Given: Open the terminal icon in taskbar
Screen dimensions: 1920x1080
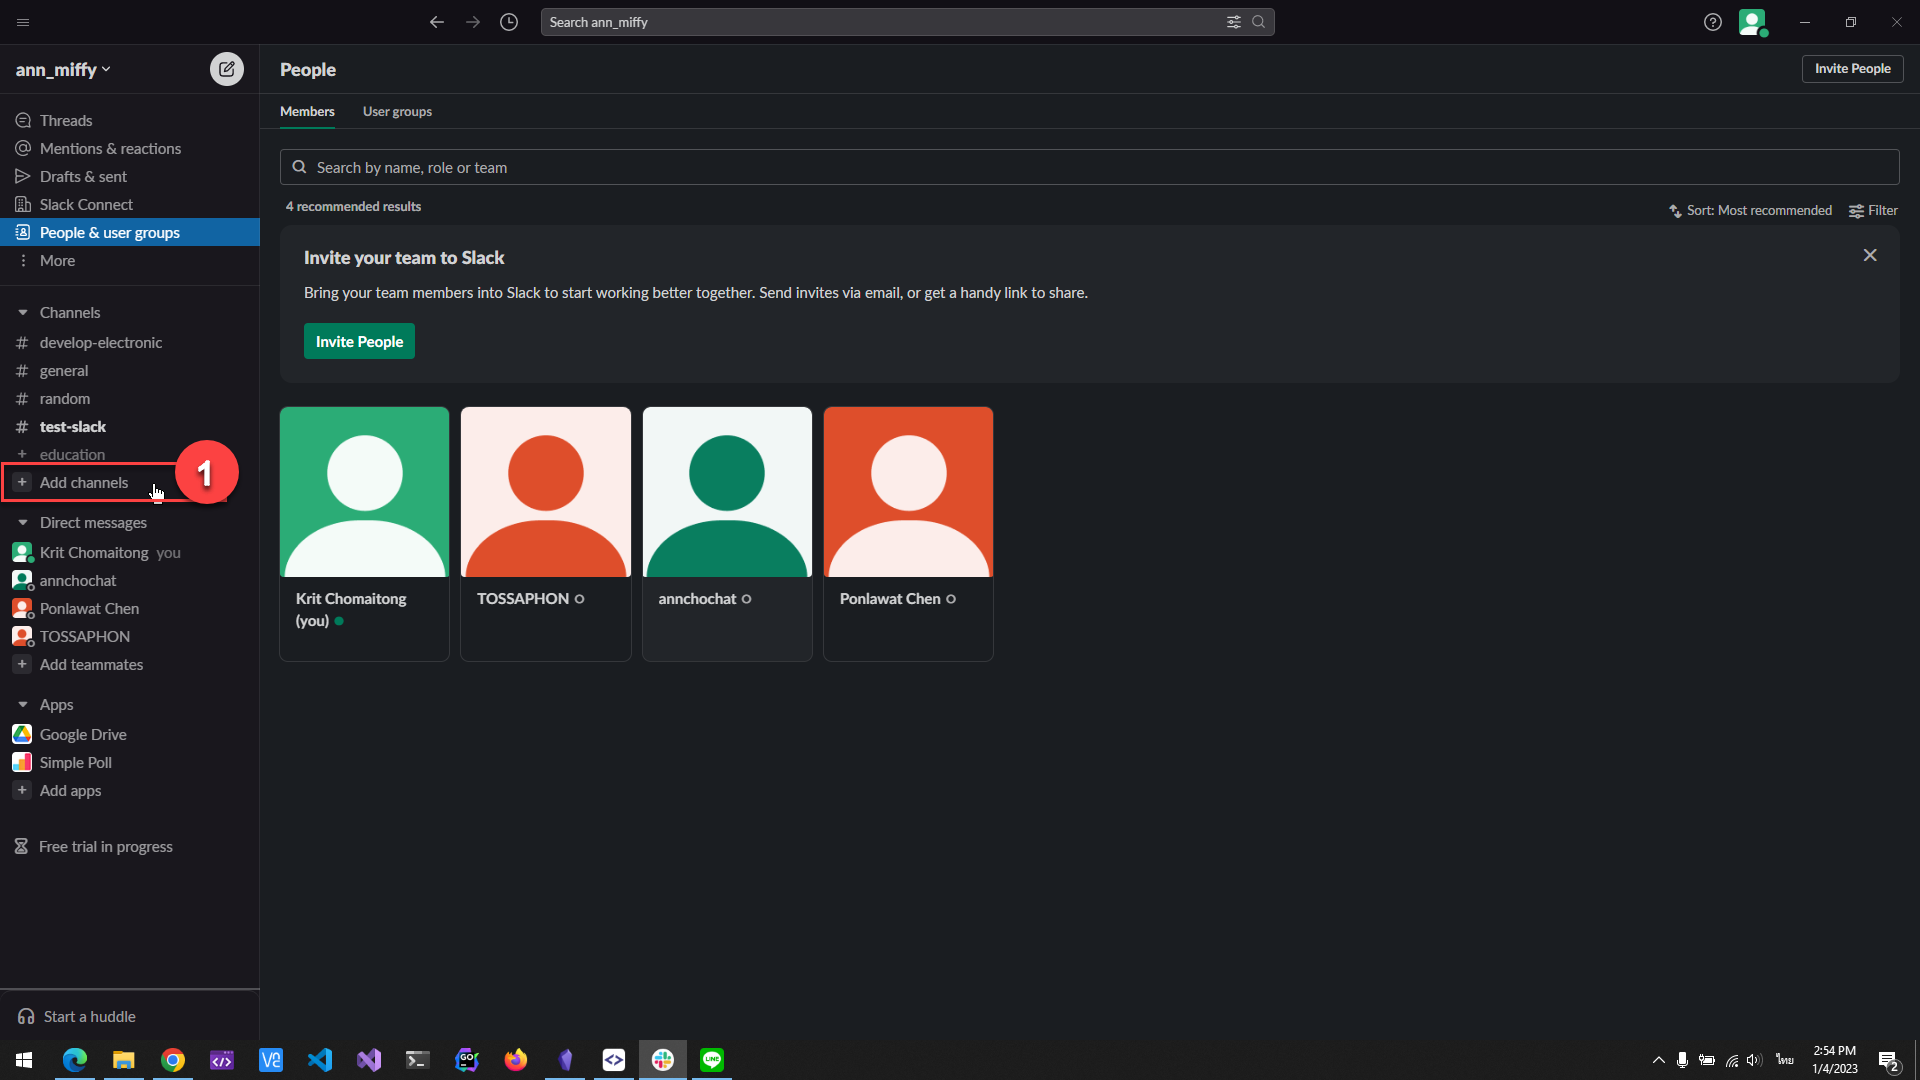Looking at the screenshot, I should [x=418, y=1059].
